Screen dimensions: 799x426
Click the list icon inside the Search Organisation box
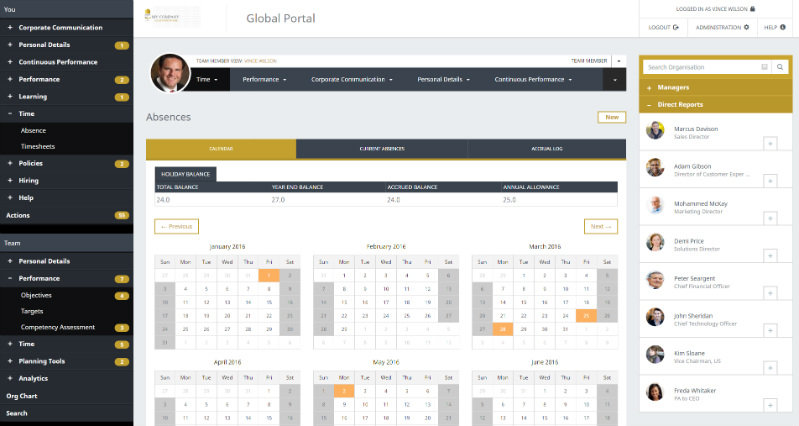764,67
